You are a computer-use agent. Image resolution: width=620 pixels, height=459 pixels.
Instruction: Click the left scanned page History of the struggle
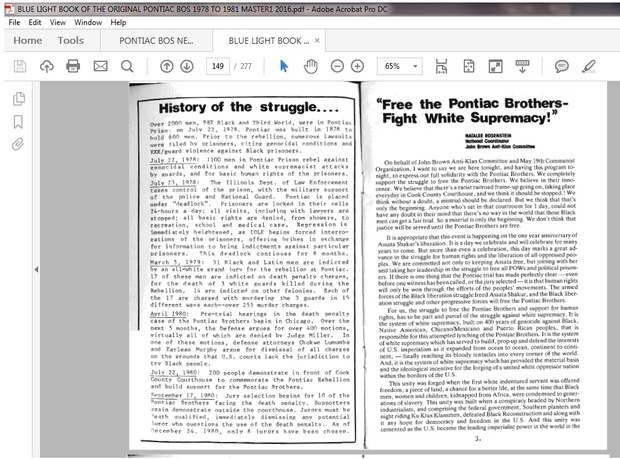(x=244, y=265)
